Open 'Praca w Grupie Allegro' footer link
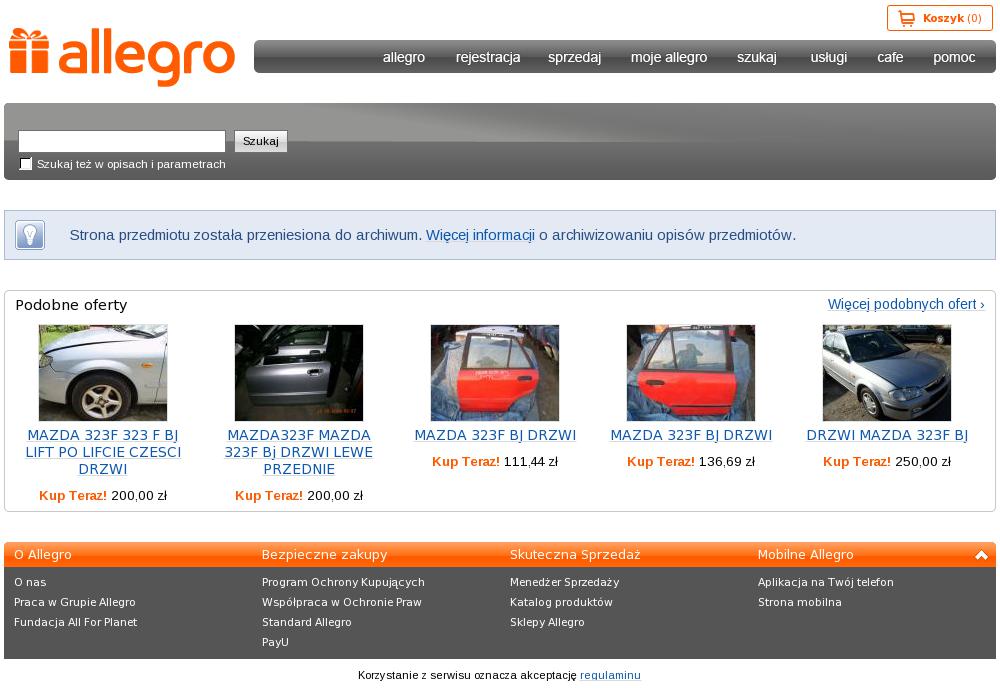The width and height of the screenshot is (1000, 695). pyautogui.click(x=75, y=602)
